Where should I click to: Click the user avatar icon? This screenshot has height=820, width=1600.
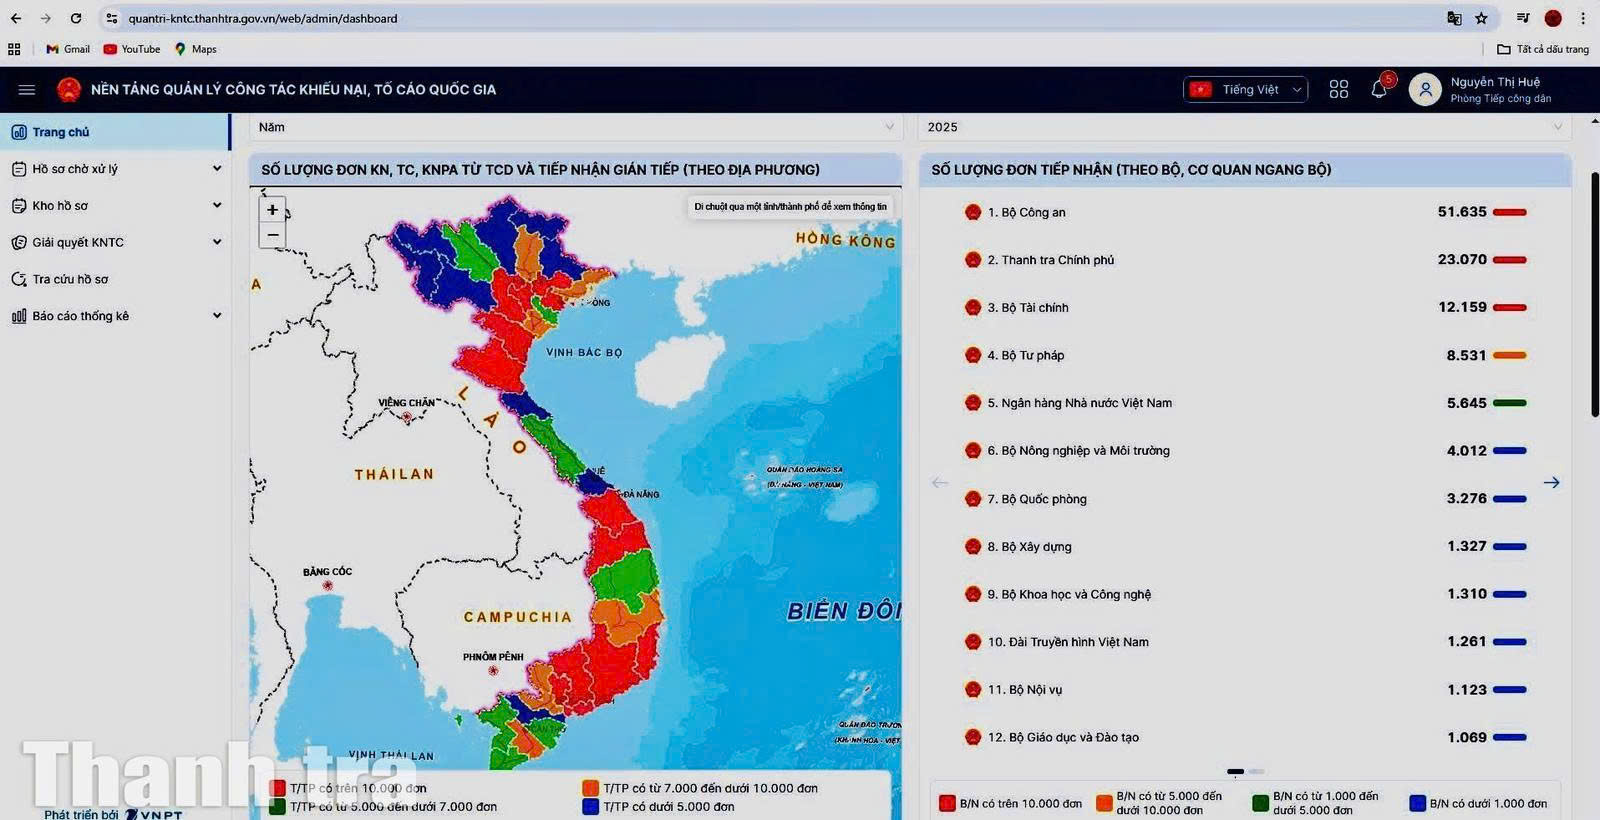1424,90
